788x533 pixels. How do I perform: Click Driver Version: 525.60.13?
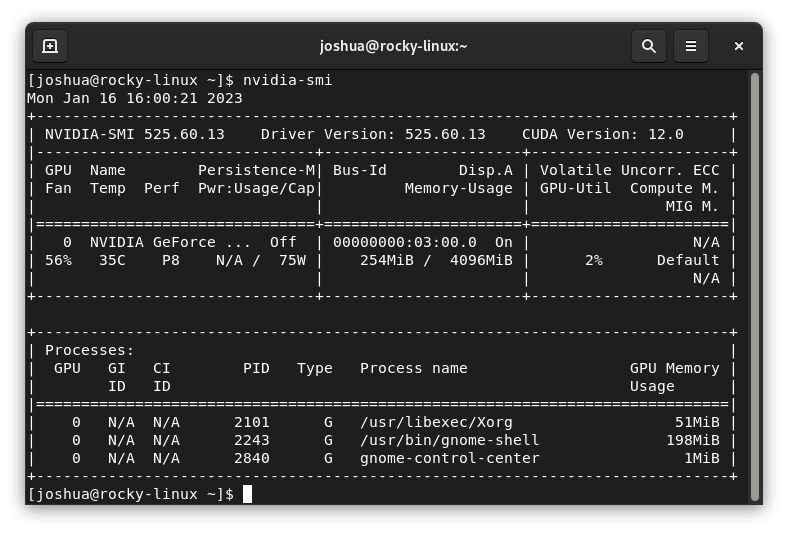[x=373, y=134]
